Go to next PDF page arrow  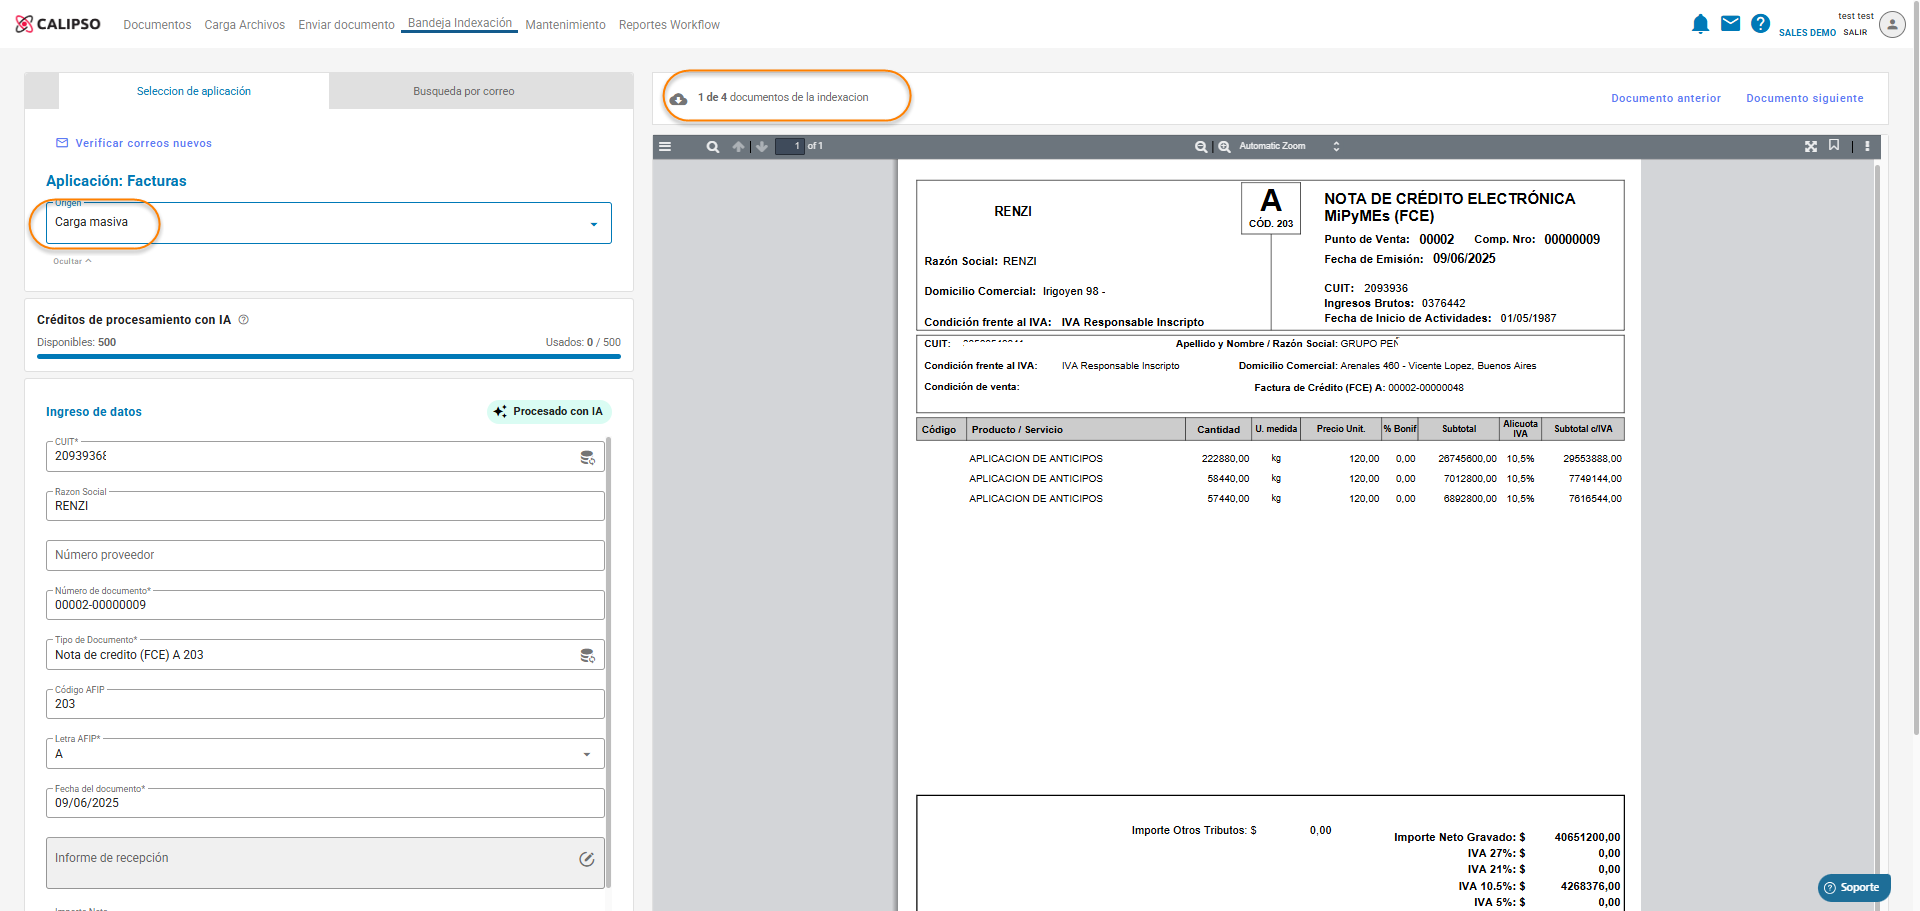click(762, 146)
